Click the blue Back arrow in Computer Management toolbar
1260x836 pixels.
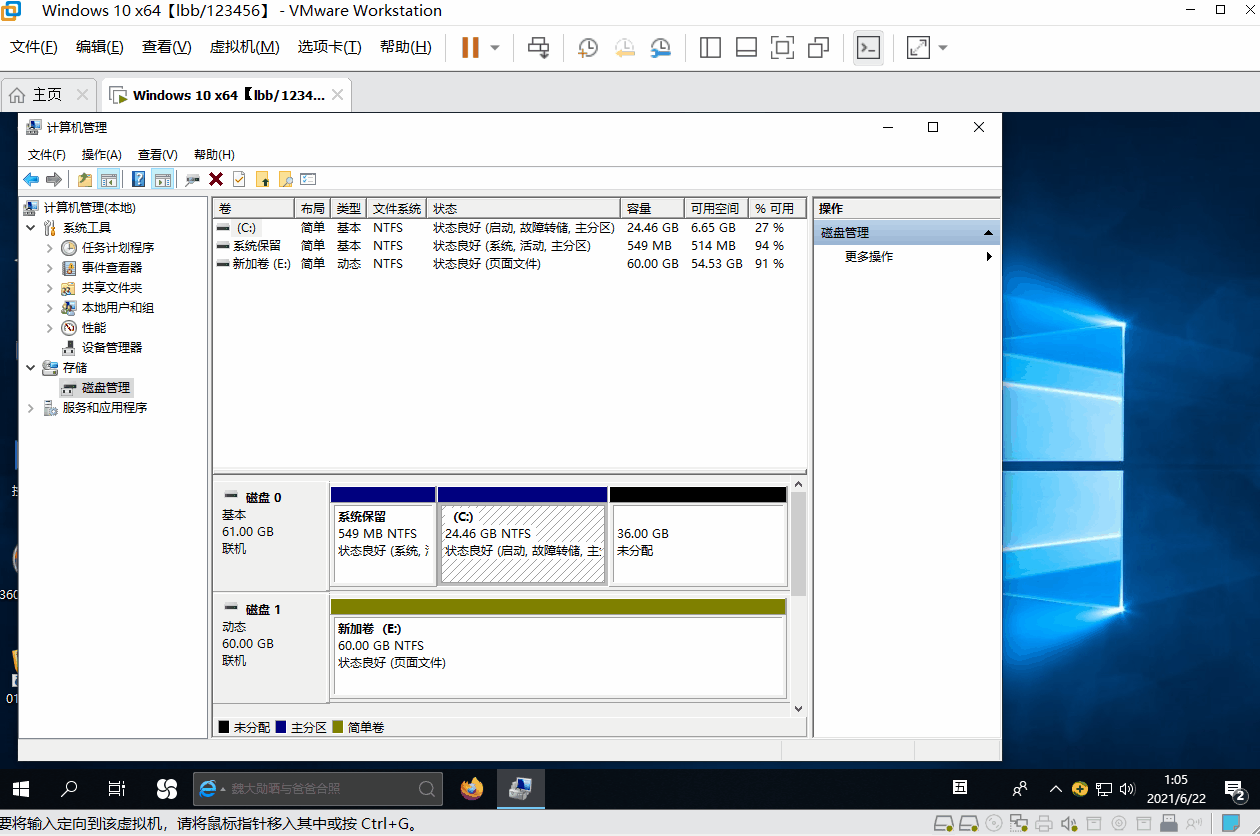31,179
